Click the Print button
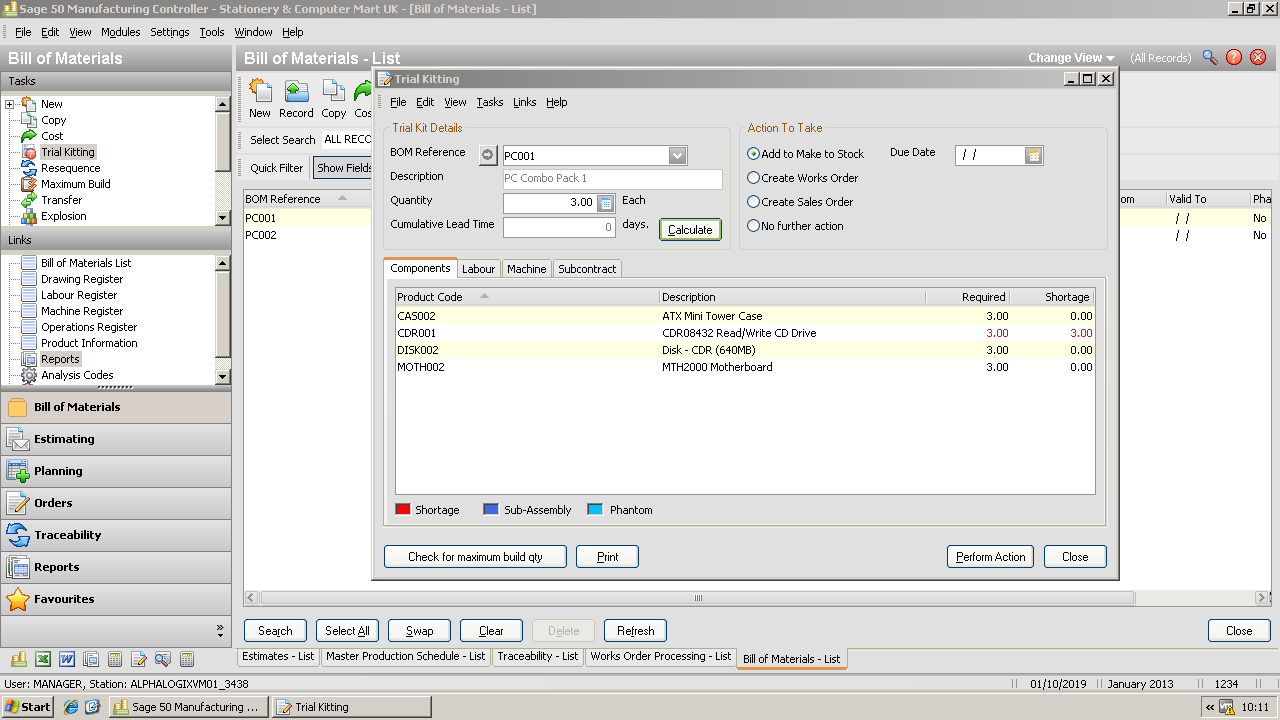The width and height of the screenshot is (1280, 720). [x=607, y=557]
